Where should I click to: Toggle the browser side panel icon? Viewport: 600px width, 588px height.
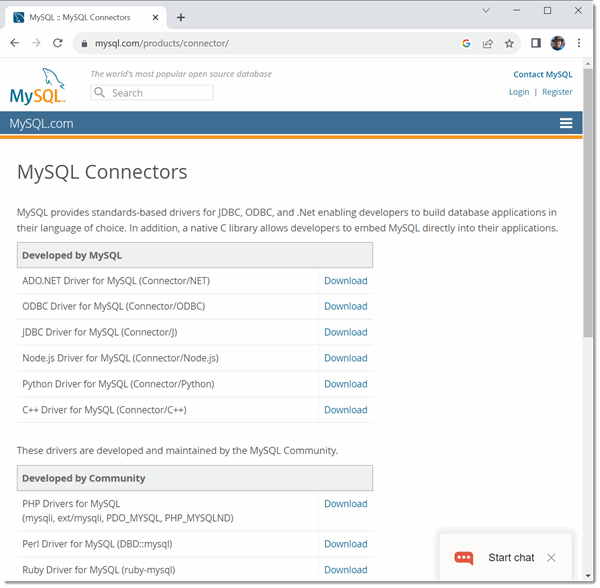(536, 43)
